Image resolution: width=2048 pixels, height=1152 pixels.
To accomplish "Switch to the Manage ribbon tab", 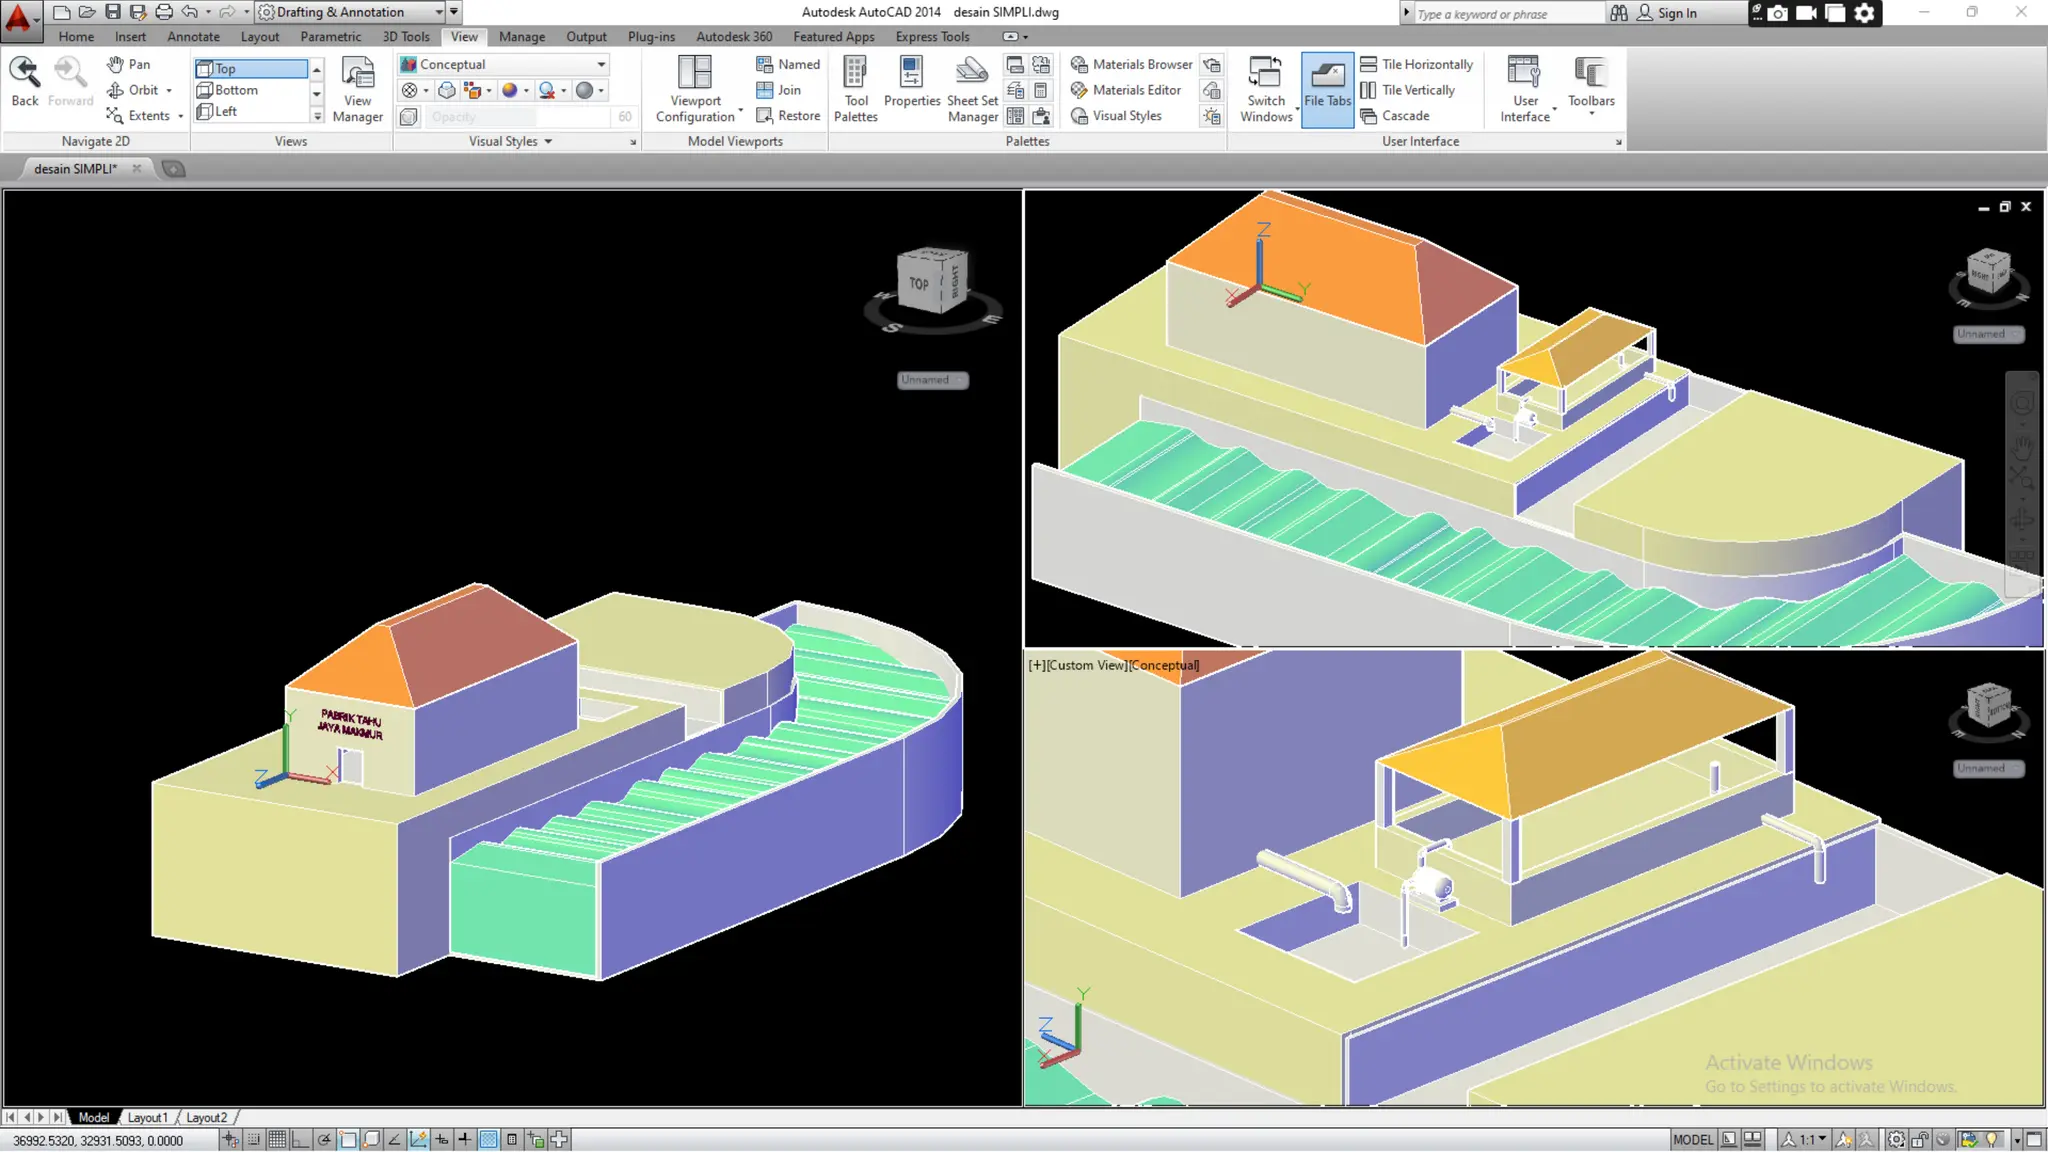I will (x=521, y=37).
